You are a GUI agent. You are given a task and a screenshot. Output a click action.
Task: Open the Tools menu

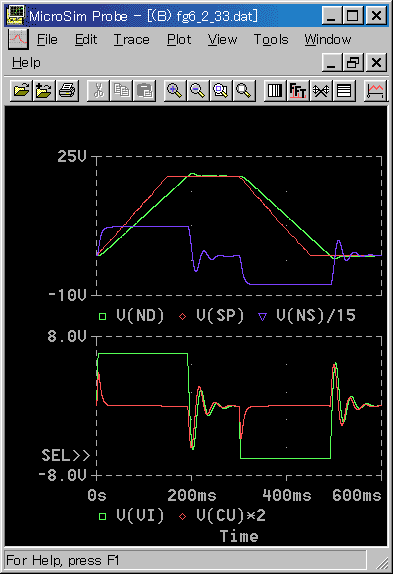pos(271,40)
